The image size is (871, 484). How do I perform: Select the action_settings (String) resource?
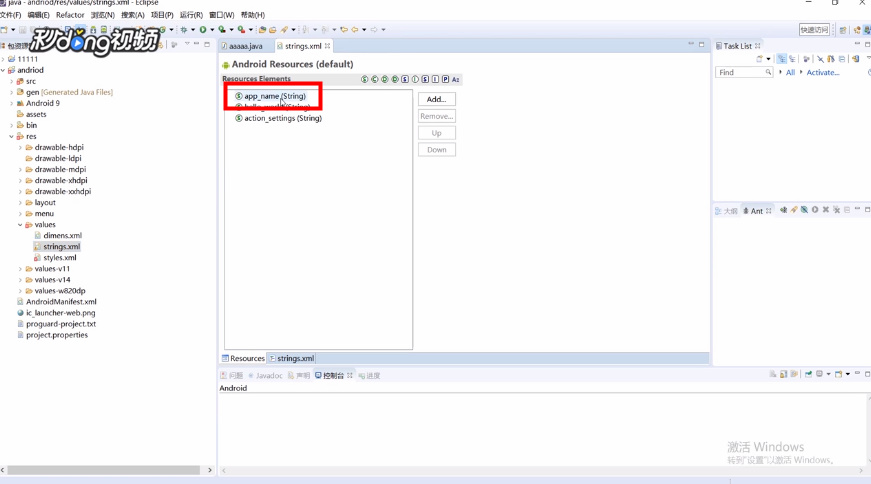278,118
